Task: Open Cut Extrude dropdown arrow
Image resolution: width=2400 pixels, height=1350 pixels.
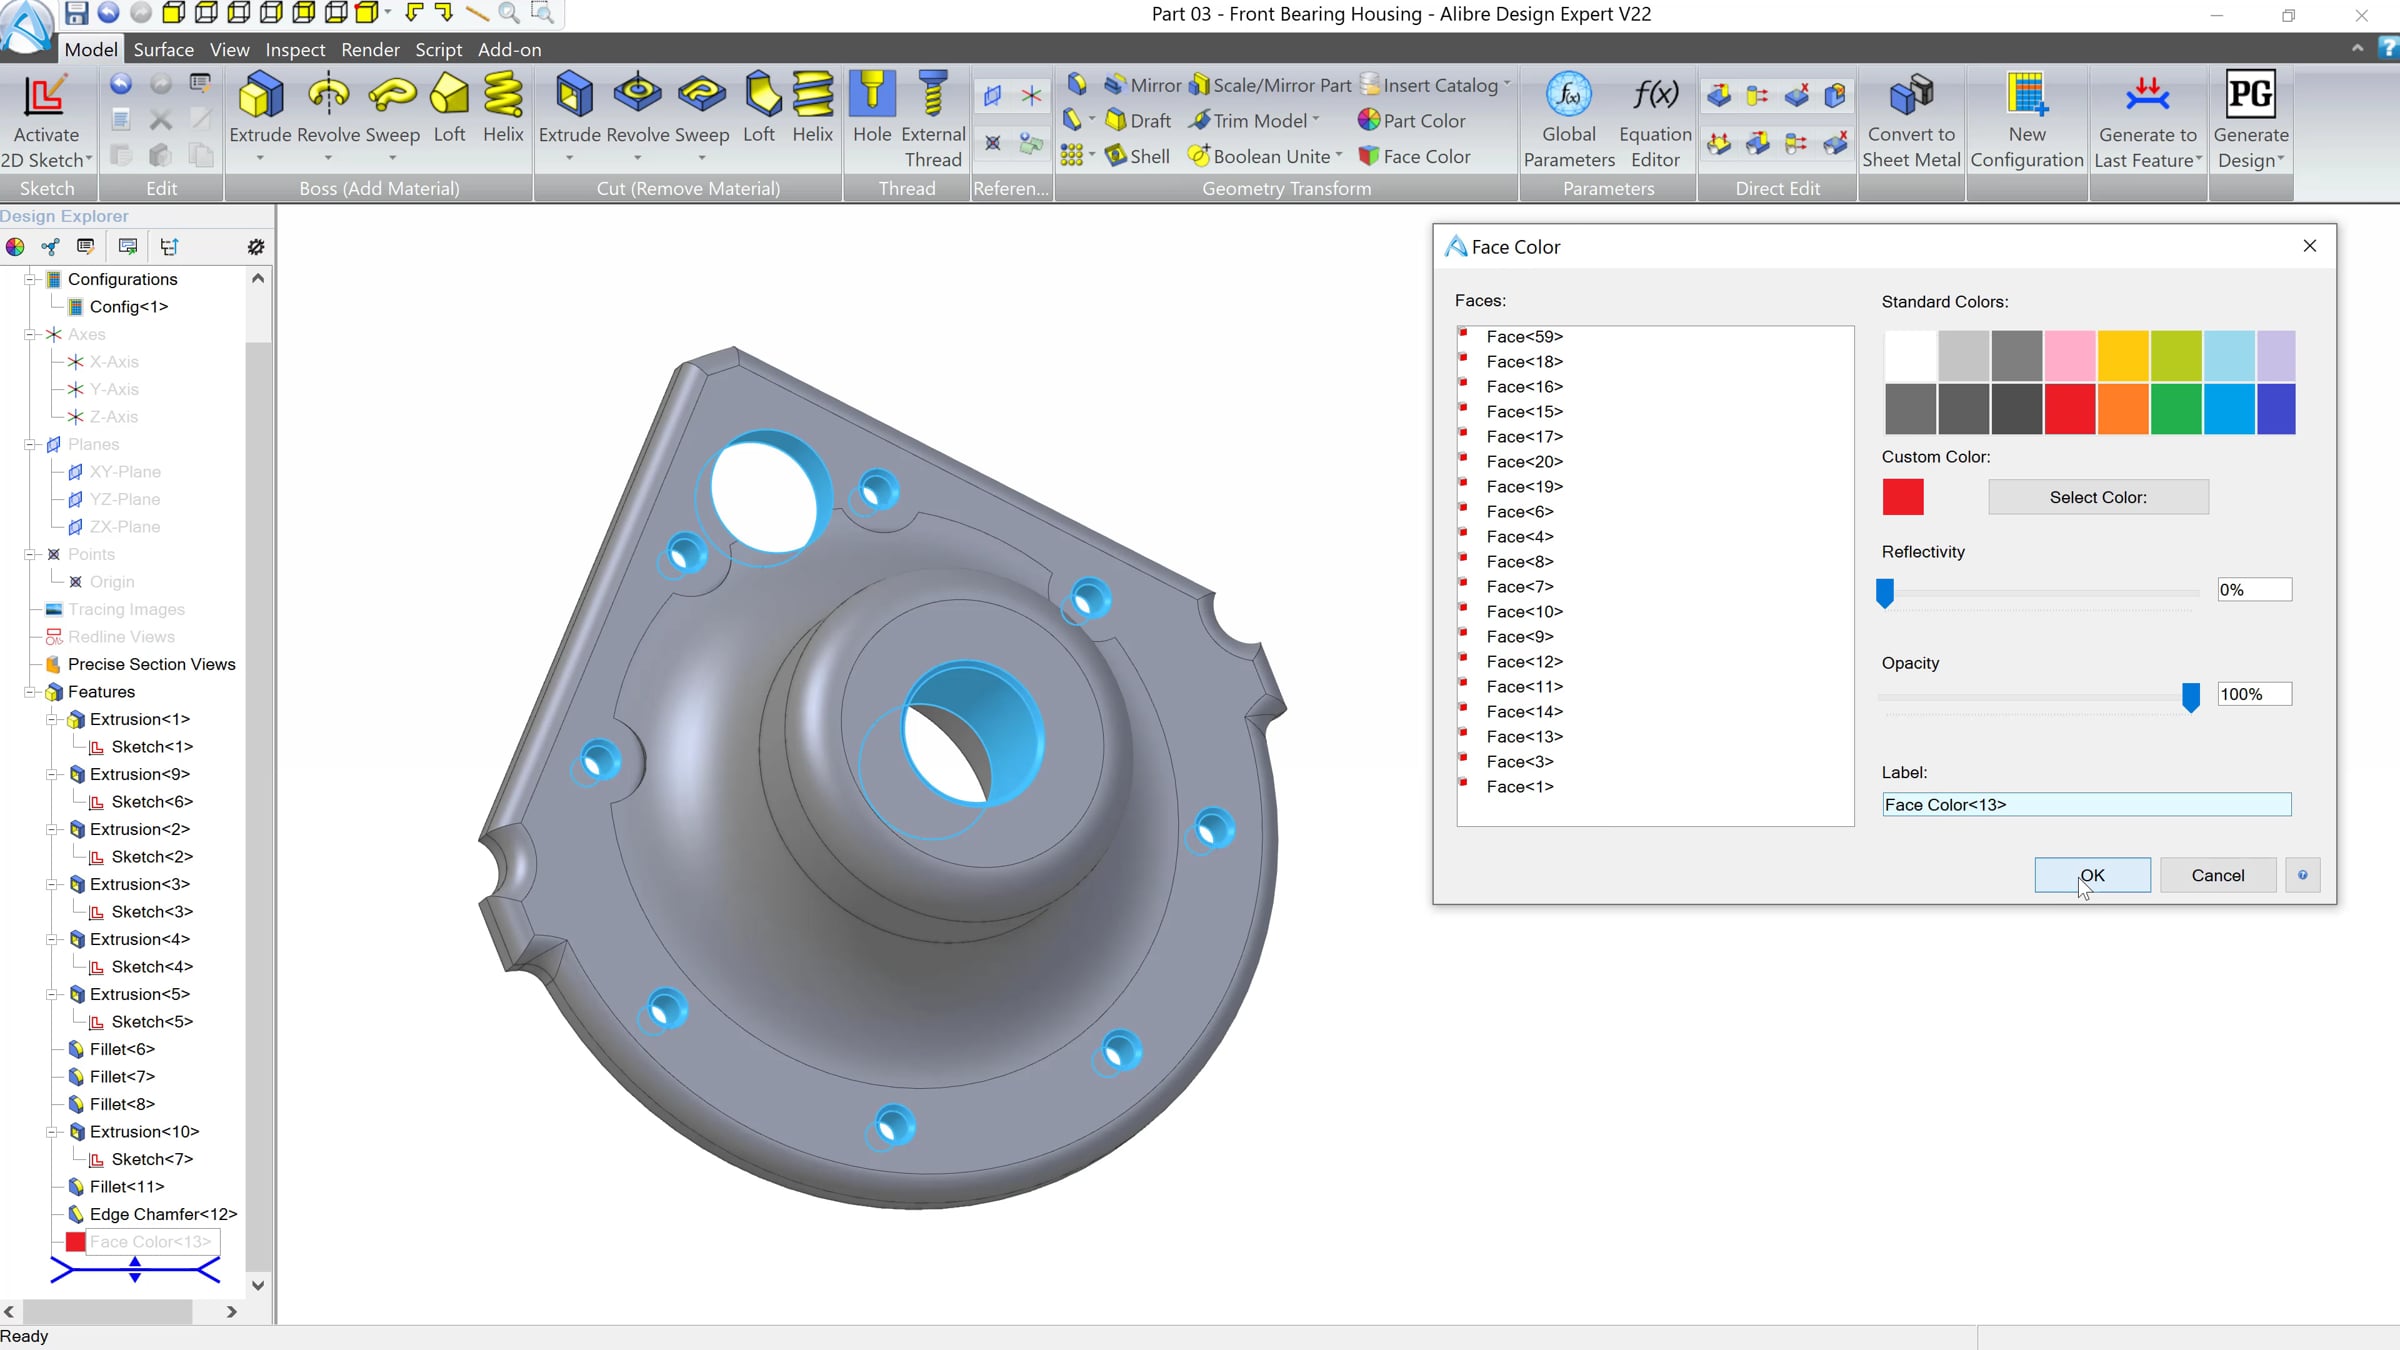Action: (570, 158)
